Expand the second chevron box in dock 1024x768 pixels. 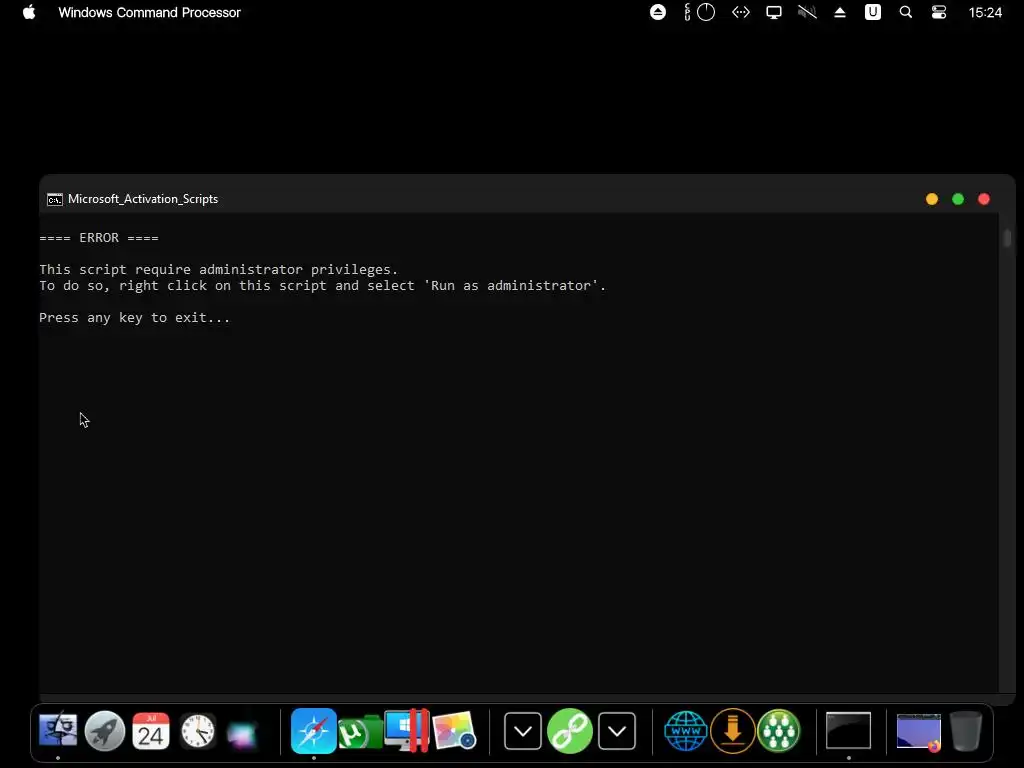(617, 731)
